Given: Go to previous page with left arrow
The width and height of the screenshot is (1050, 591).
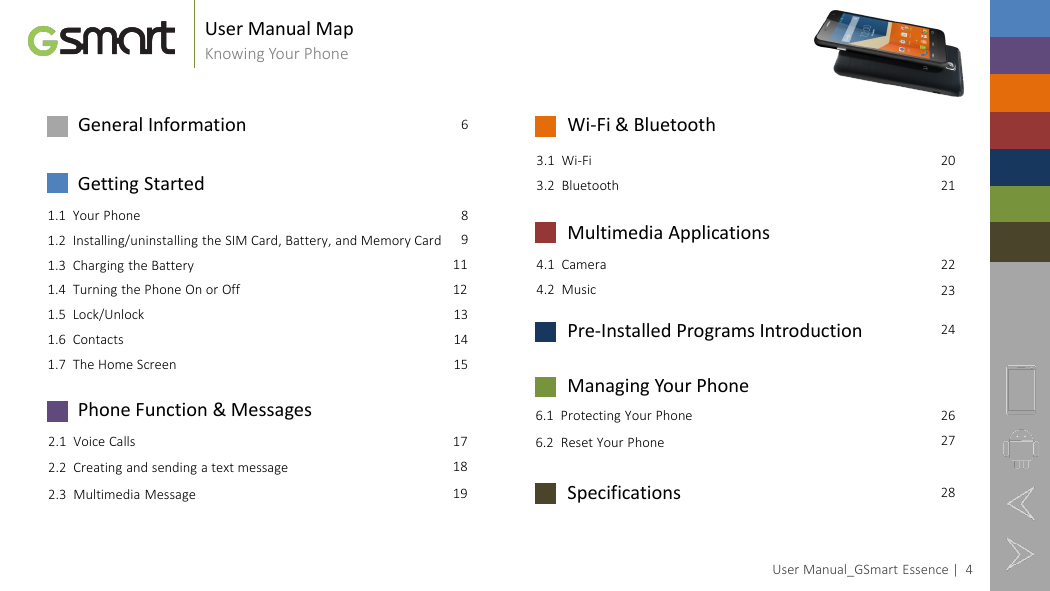Looking at the screenshot, I should point(1021,503).
